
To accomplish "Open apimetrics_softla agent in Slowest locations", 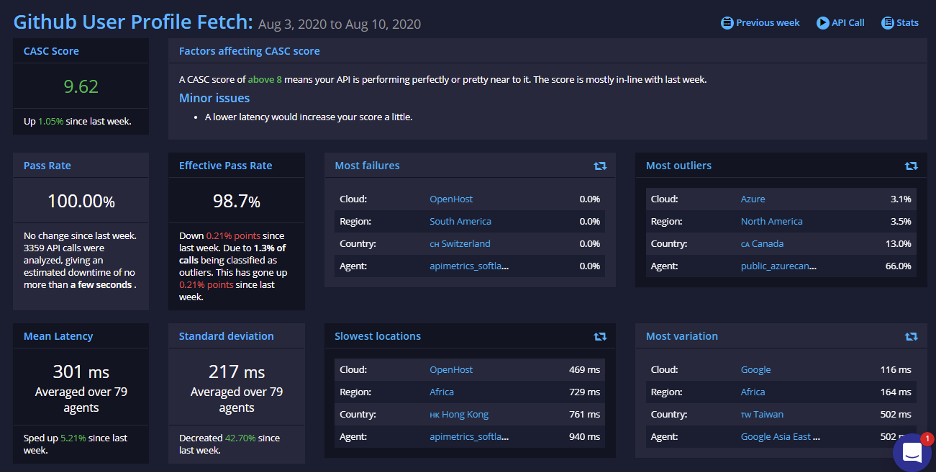I will 469,437.
